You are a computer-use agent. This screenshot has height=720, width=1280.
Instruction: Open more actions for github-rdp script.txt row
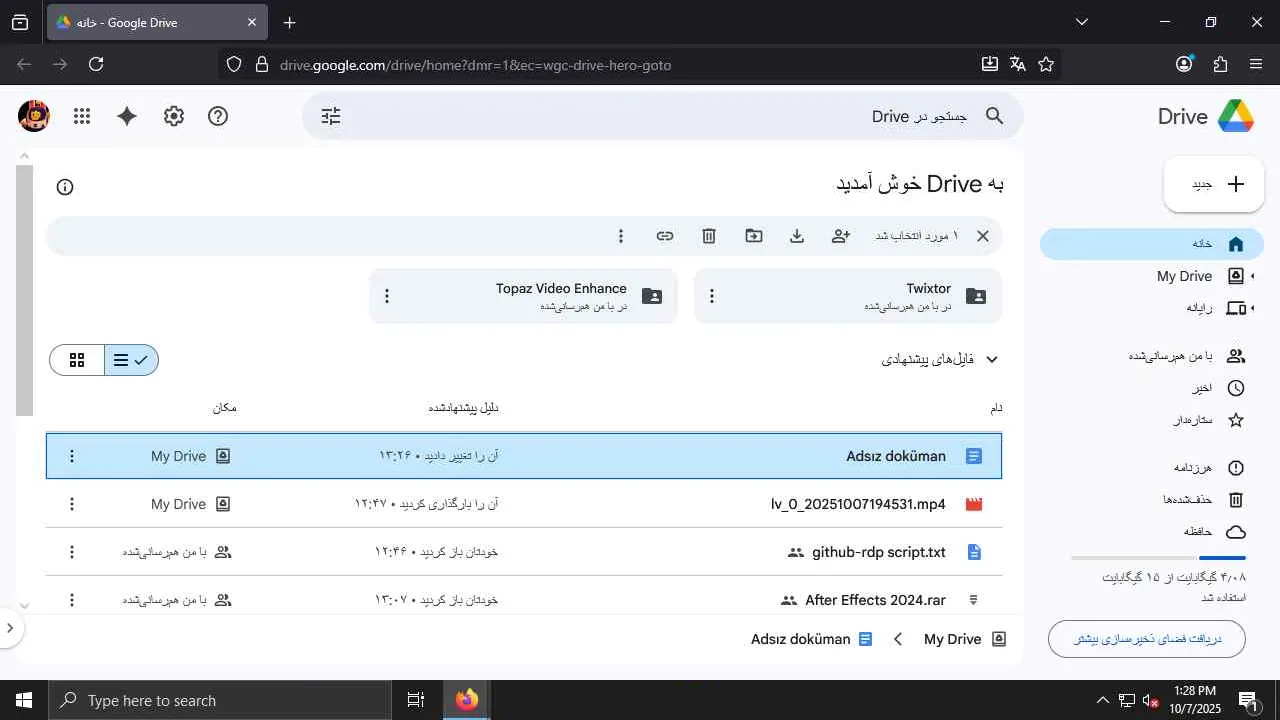71,552
